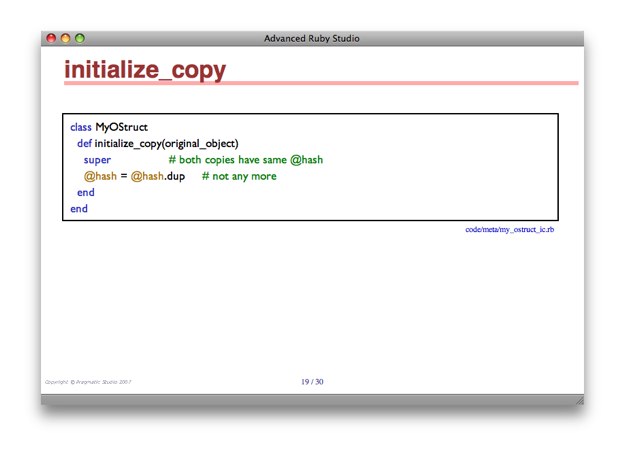Click the "@hash.dup" expression
The width and height of the screenshot is (625, 456).
point(158,176)
